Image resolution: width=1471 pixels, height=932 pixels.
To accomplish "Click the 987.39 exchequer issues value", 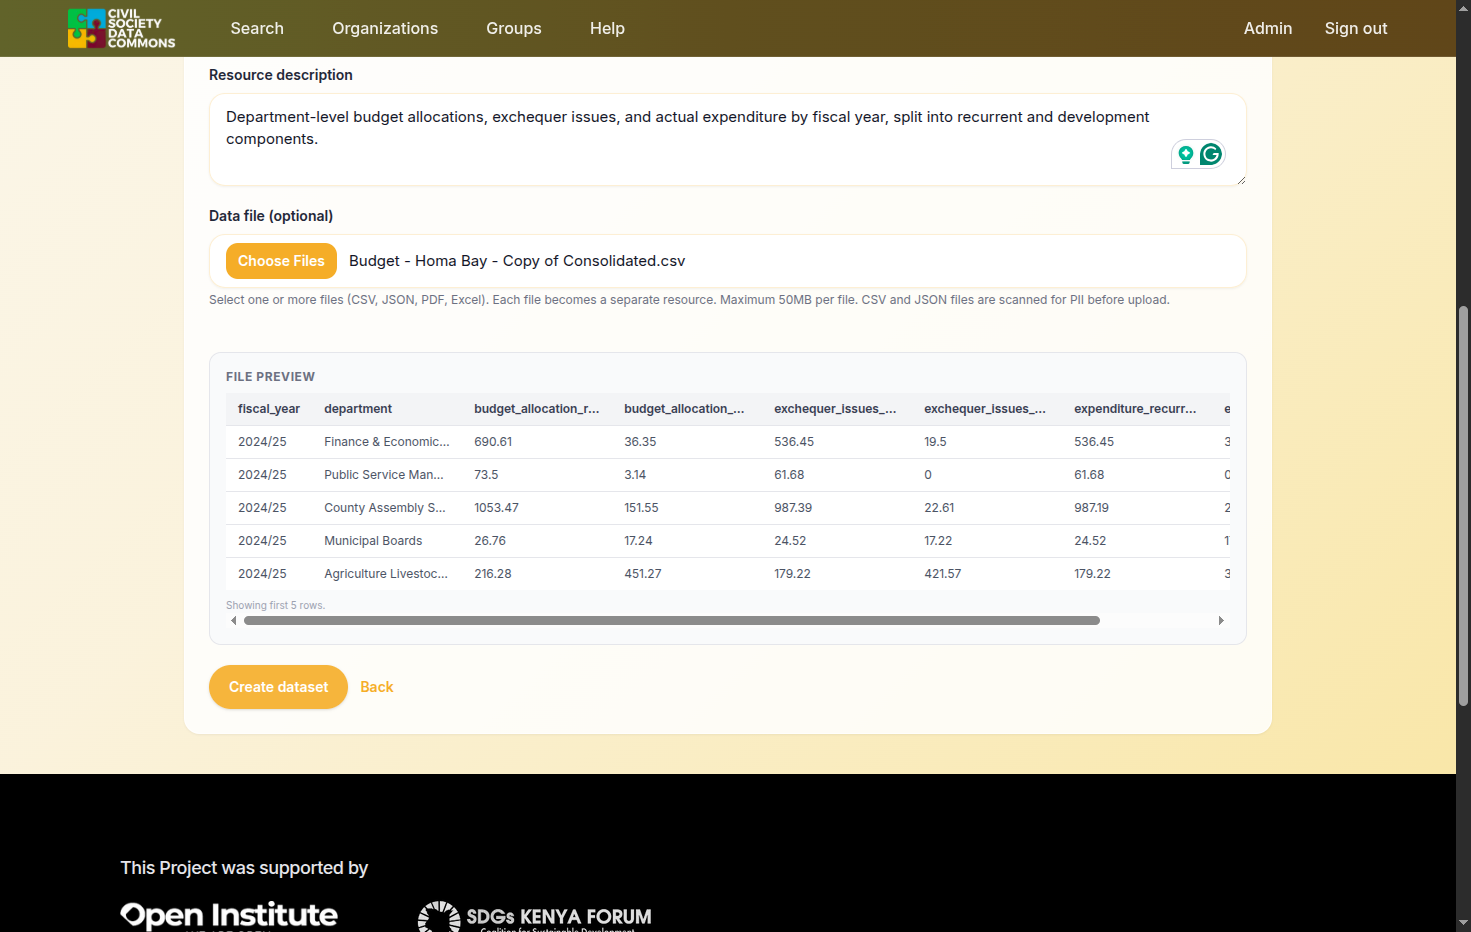I will [793, 508].
